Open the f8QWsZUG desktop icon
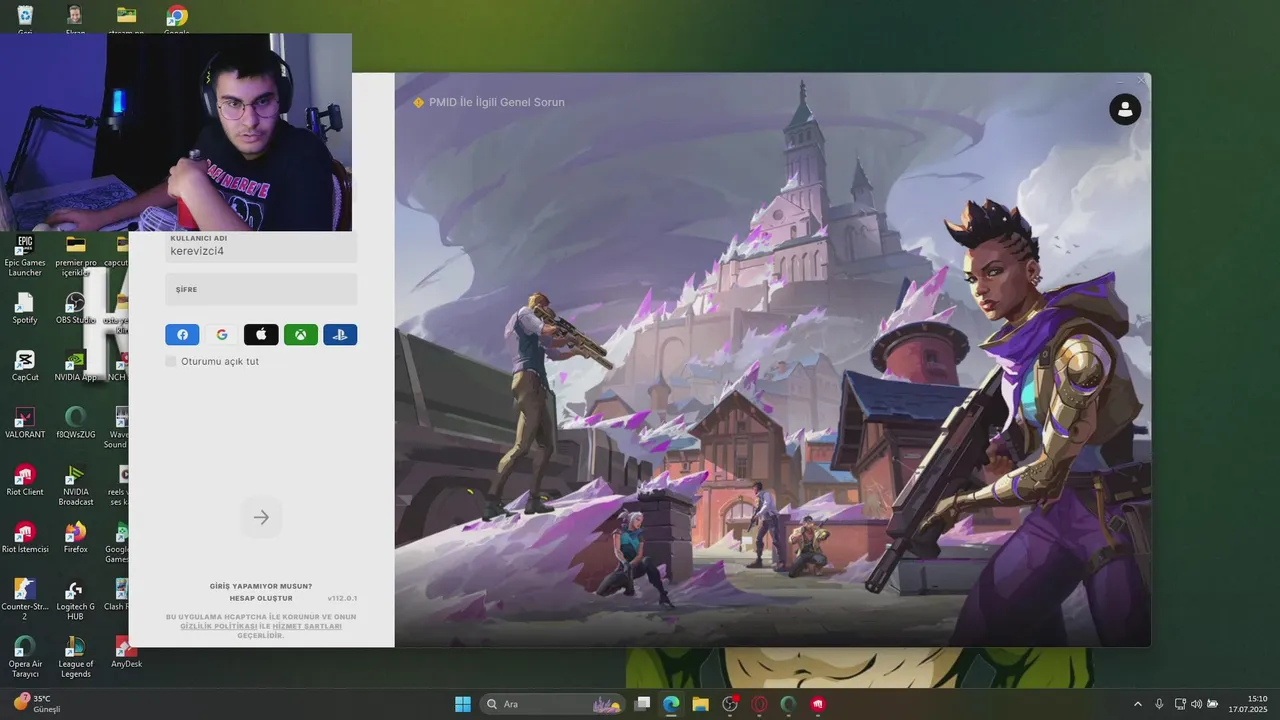The height and width of the screenshot is (720, 1280). [75, 423]
